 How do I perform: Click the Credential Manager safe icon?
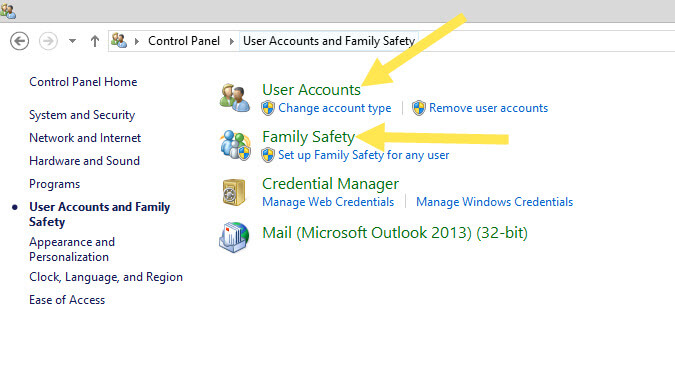tap(234, 192)
